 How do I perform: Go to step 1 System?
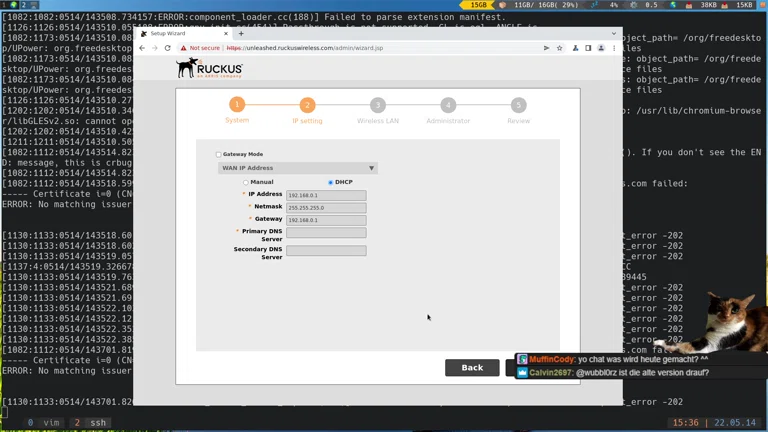tap(237, 105)
